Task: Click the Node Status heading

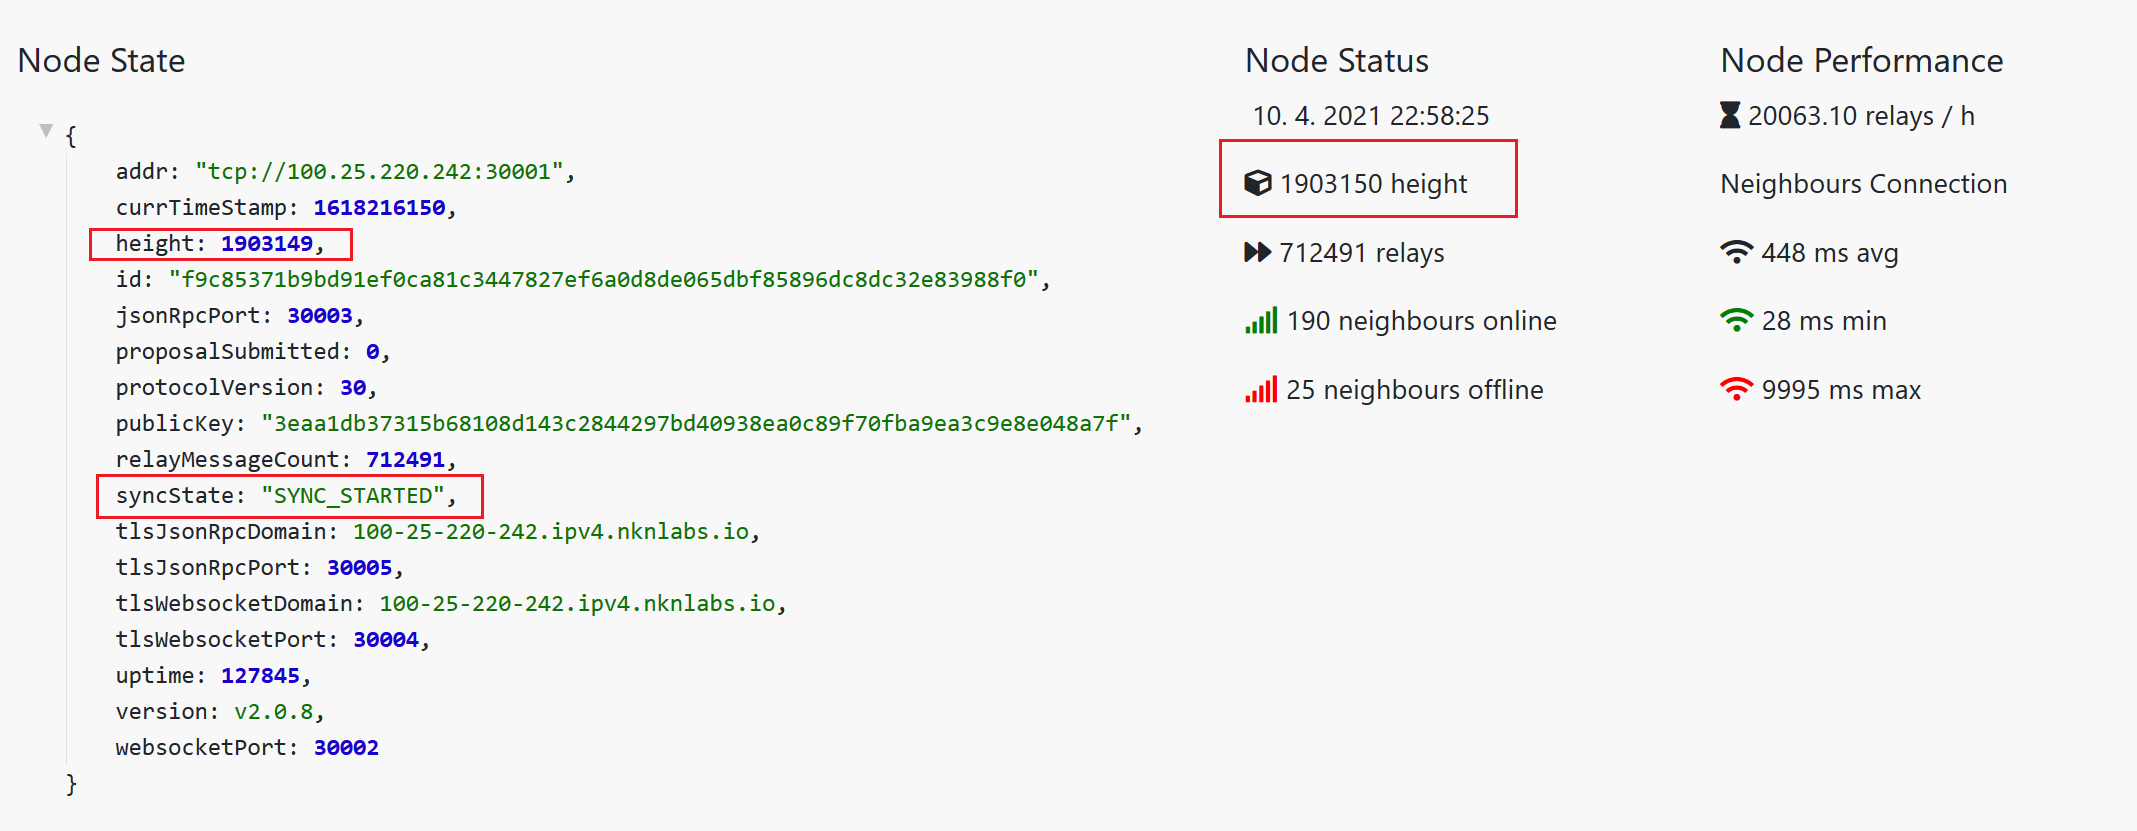Action: (1337, 61)
